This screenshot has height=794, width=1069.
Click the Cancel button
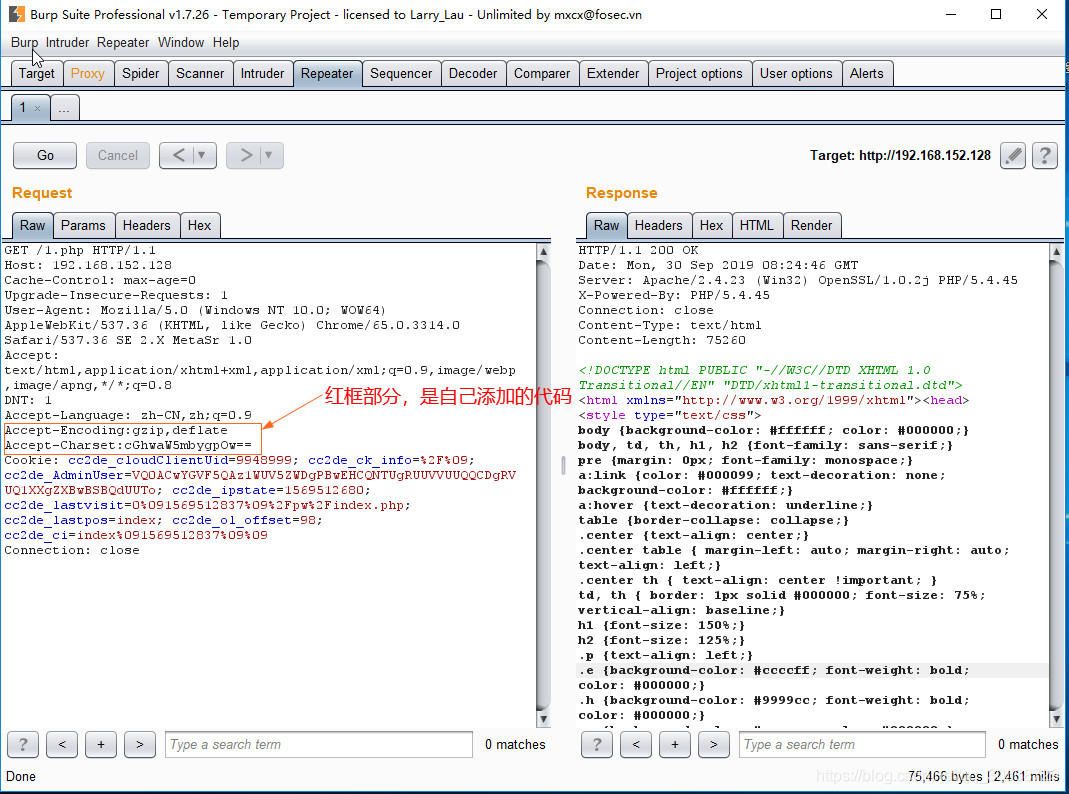pos(118,155)
